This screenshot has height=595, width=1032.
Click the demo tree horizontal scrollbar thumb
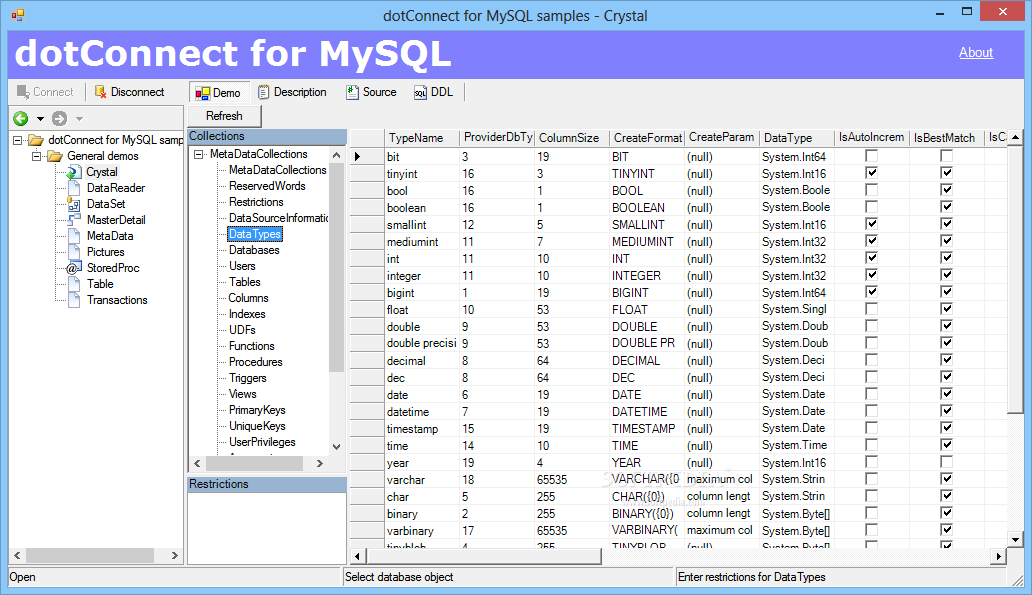(90, 556)
